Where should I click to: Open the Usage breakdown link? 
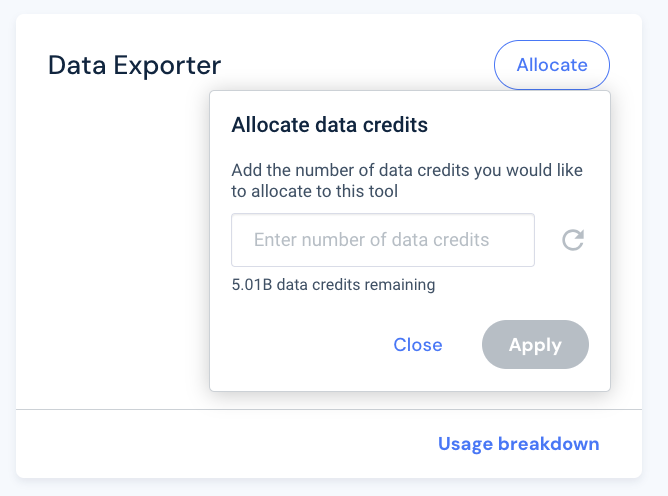pos(518,444)
